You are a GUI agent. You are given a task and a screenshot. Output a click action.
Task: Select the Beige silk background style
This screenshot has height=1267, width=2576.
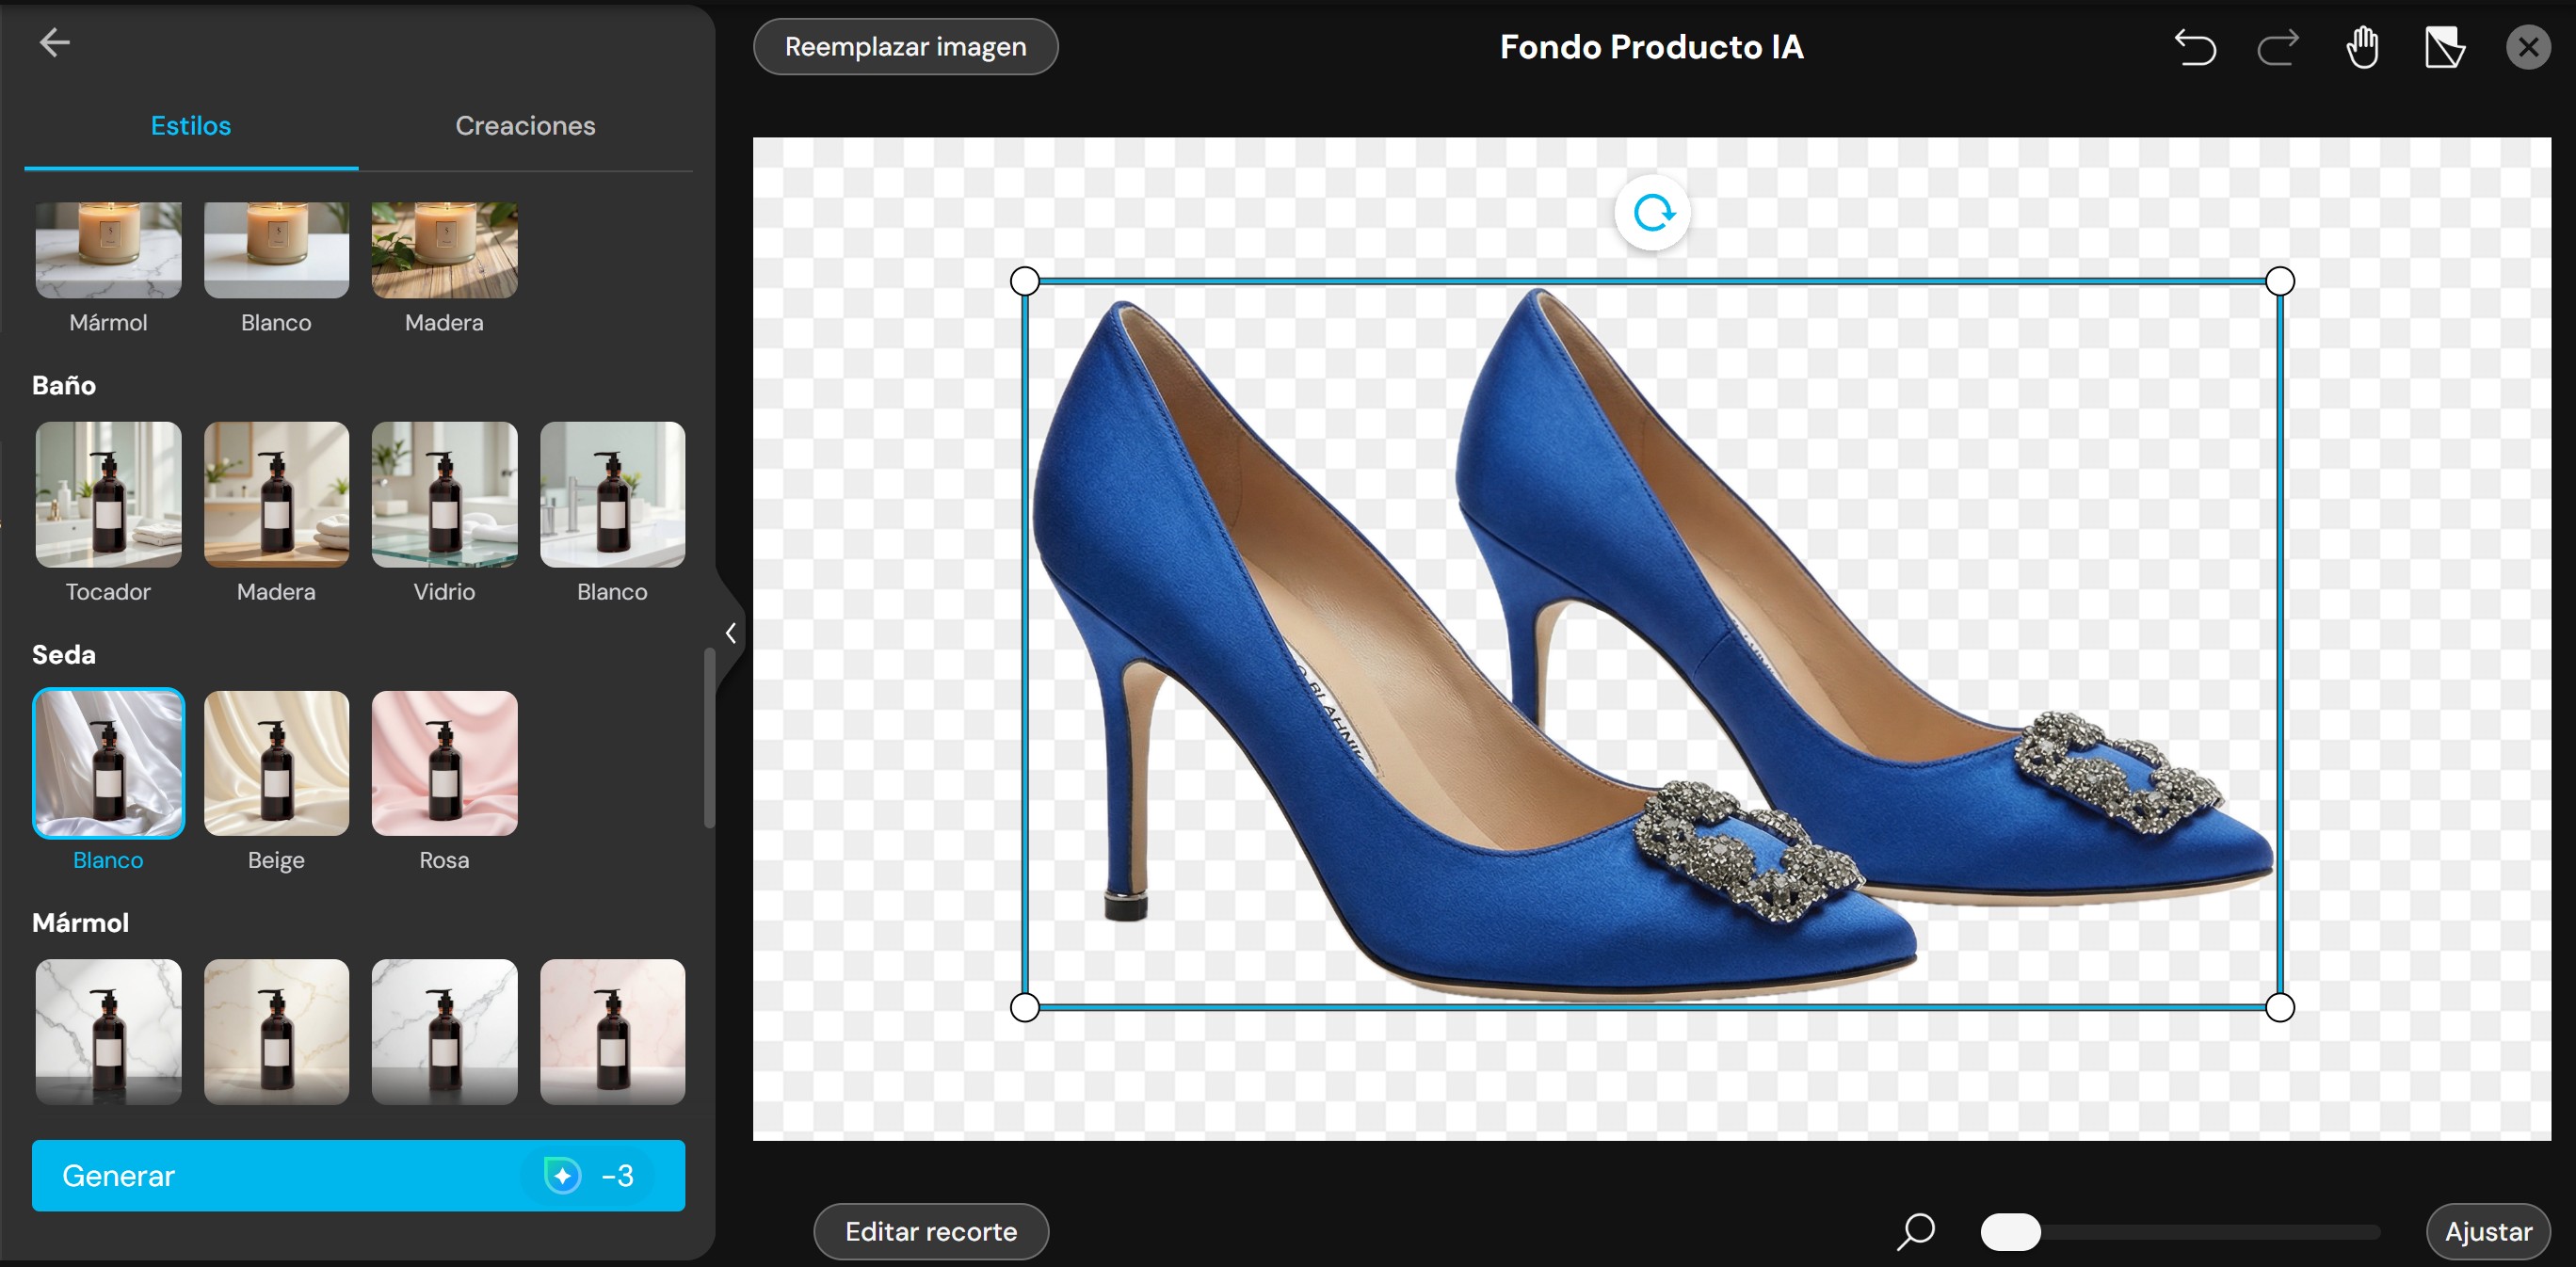pos(276,764)
